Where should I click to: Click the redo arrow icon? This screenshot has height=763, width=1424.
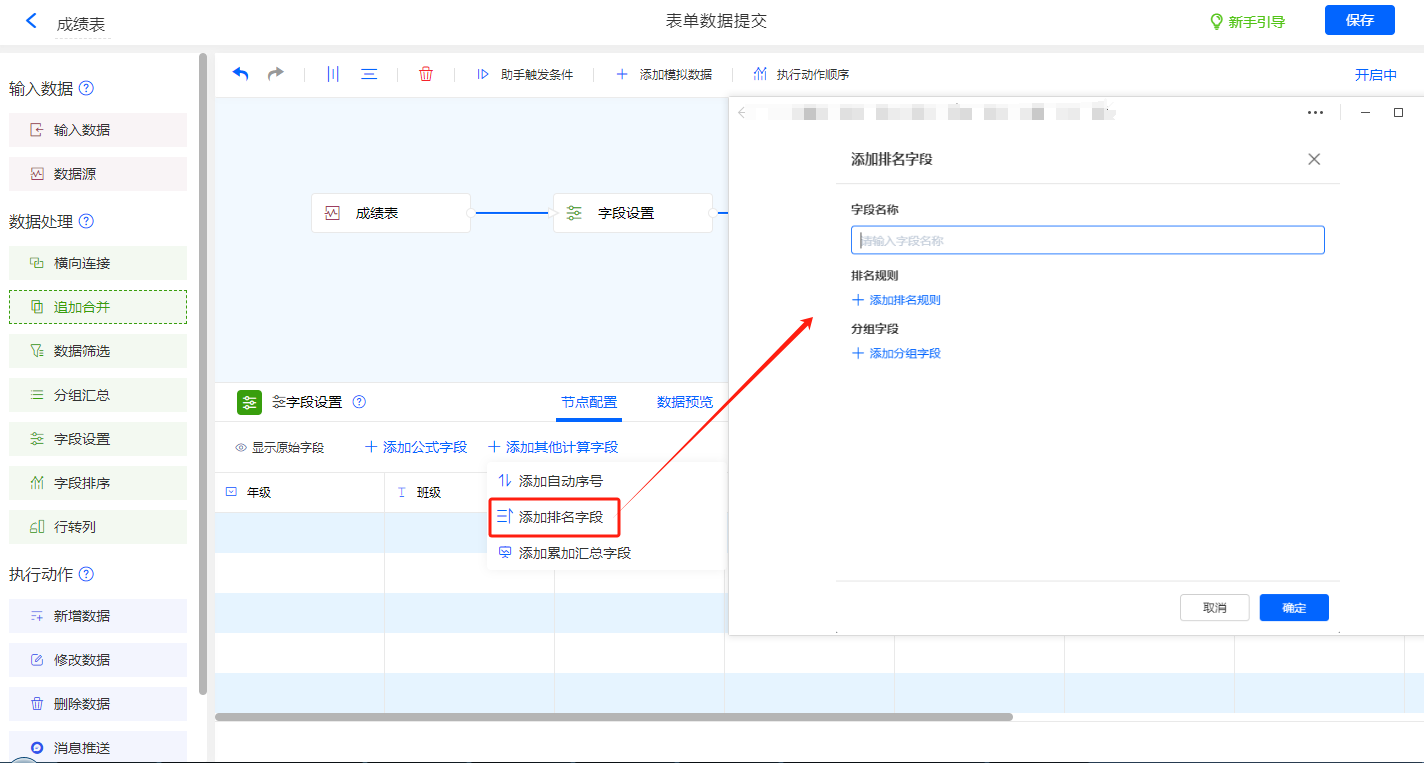click(275, 74)
